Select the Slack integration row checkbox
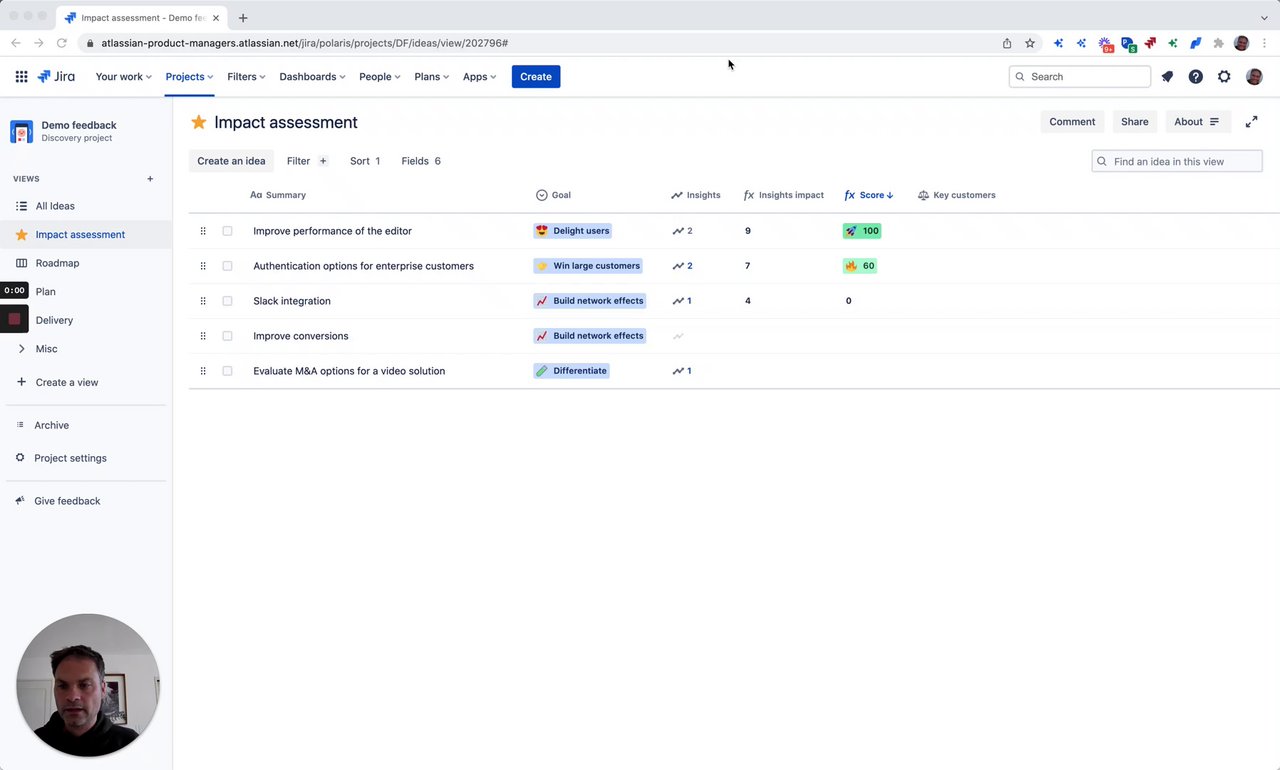Viewport: 1280px width, 770px height. point(227,301)
